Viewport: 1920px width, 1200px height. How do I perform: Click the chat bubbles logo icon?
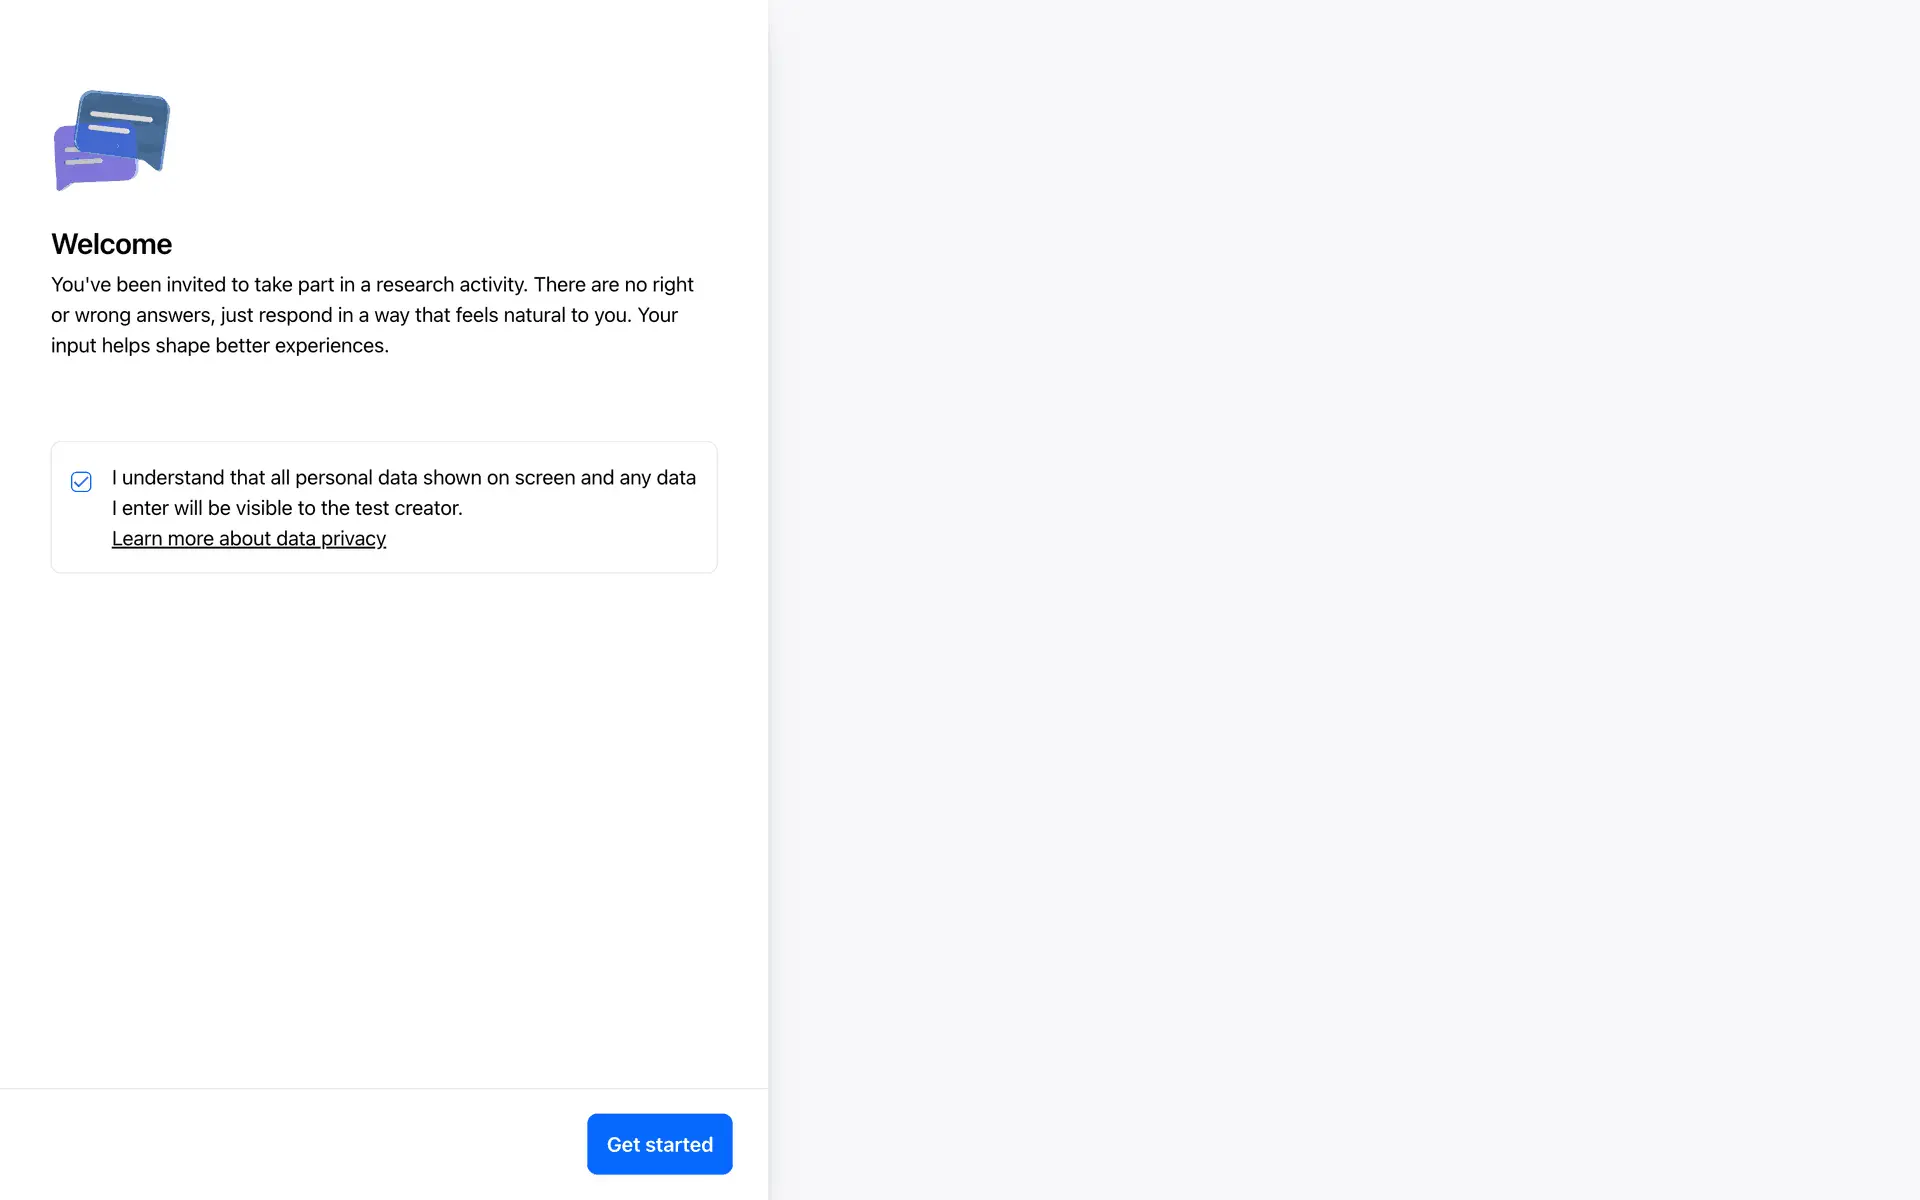(112, 140)
